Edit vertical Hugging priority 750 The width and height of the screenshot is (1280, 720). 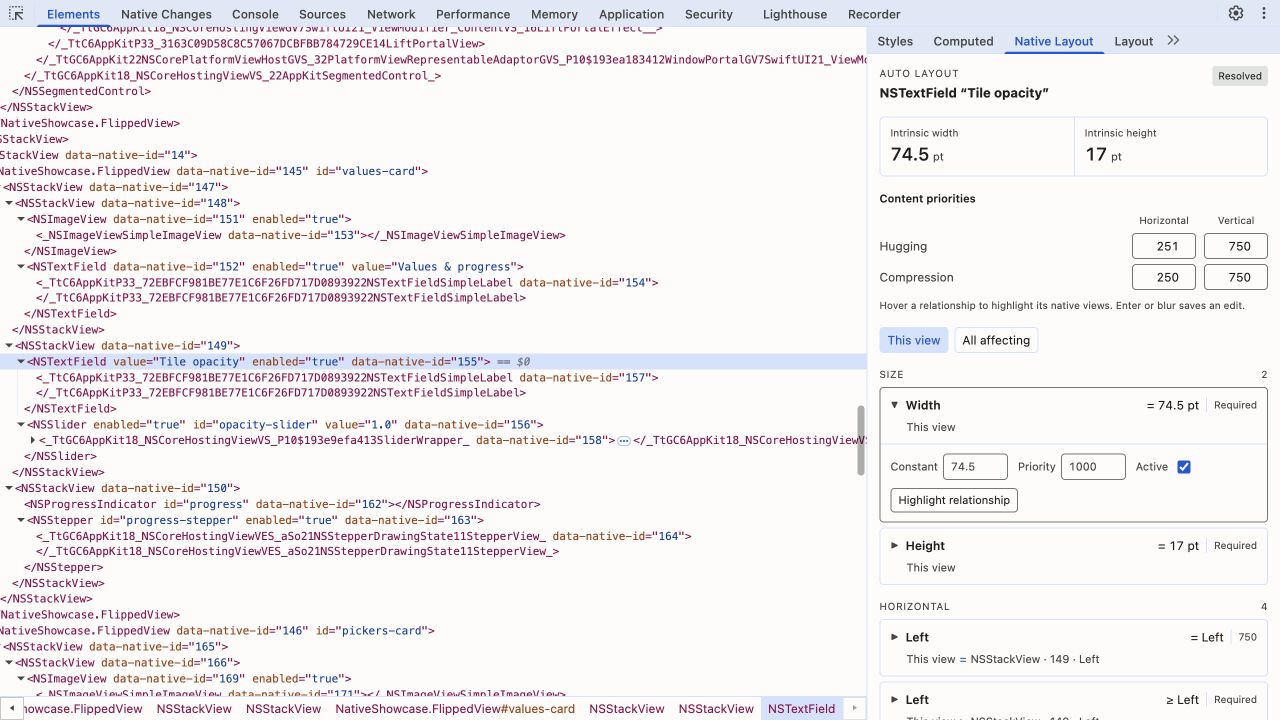[x=1236, y=246]
